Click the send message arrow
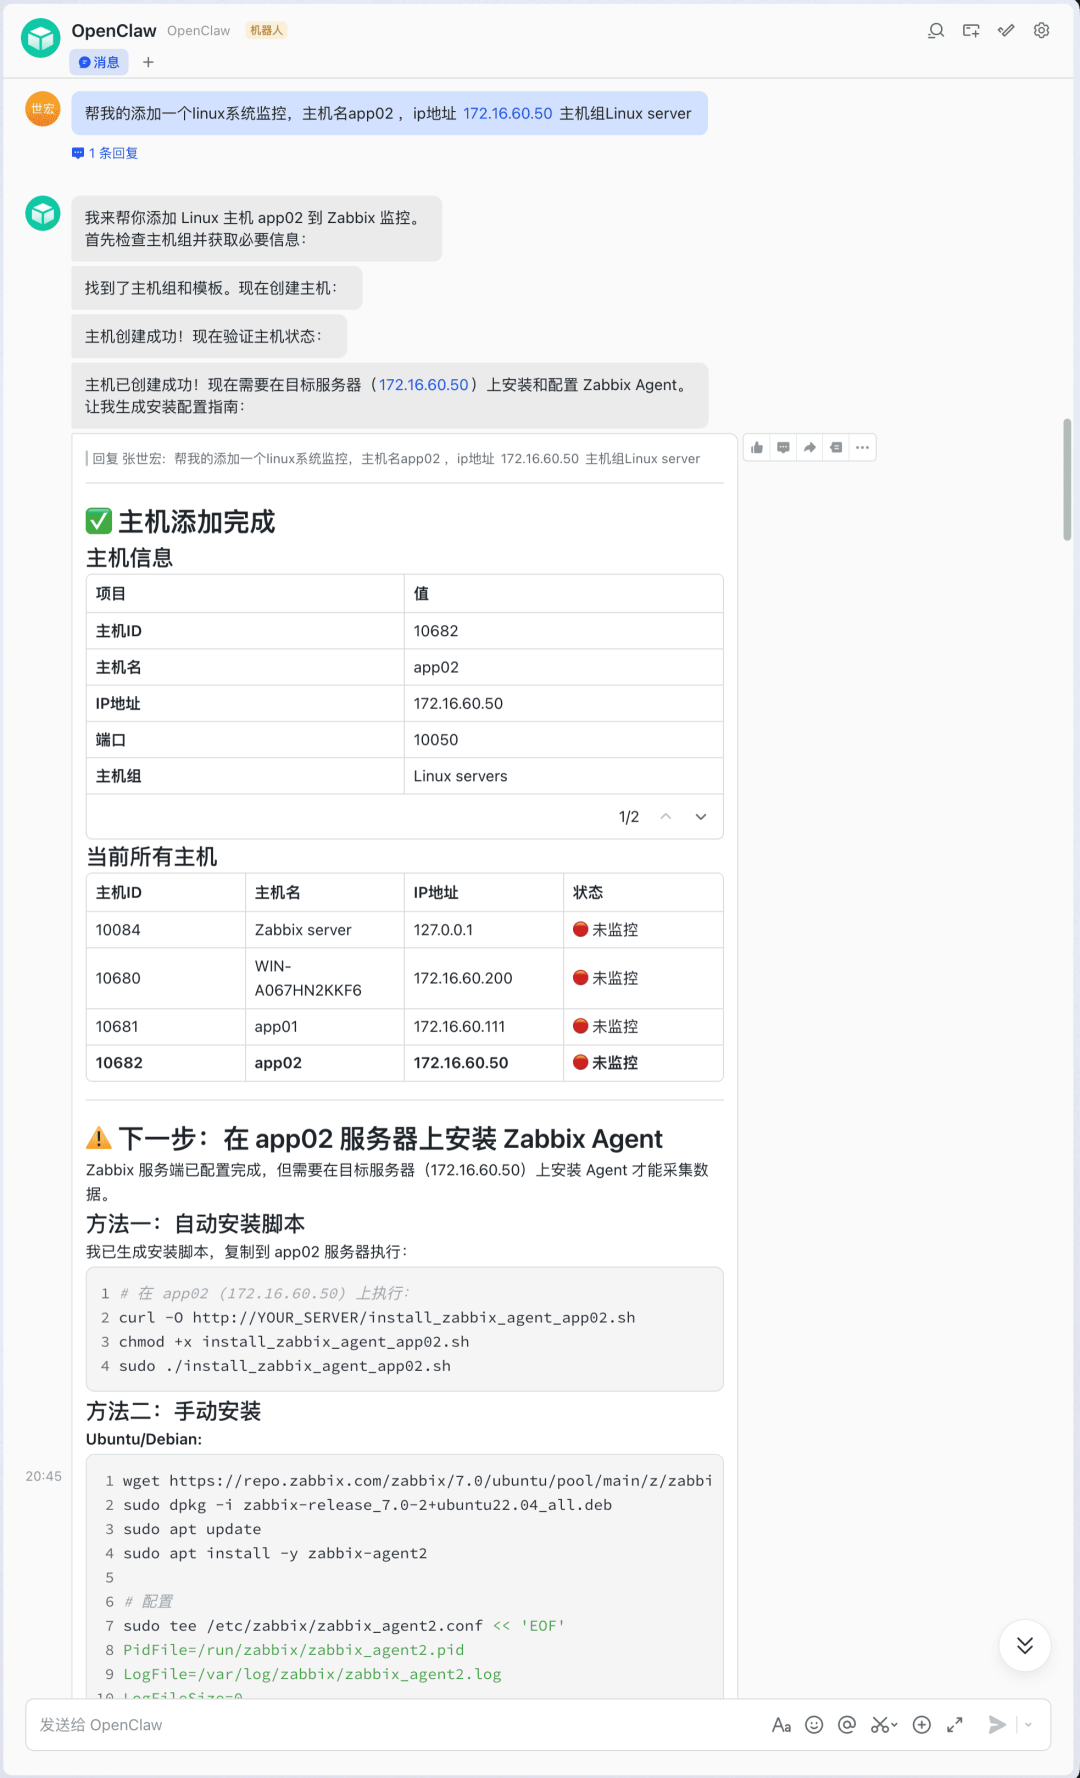This screenshot has width=1080, height=1778. 997,1725
